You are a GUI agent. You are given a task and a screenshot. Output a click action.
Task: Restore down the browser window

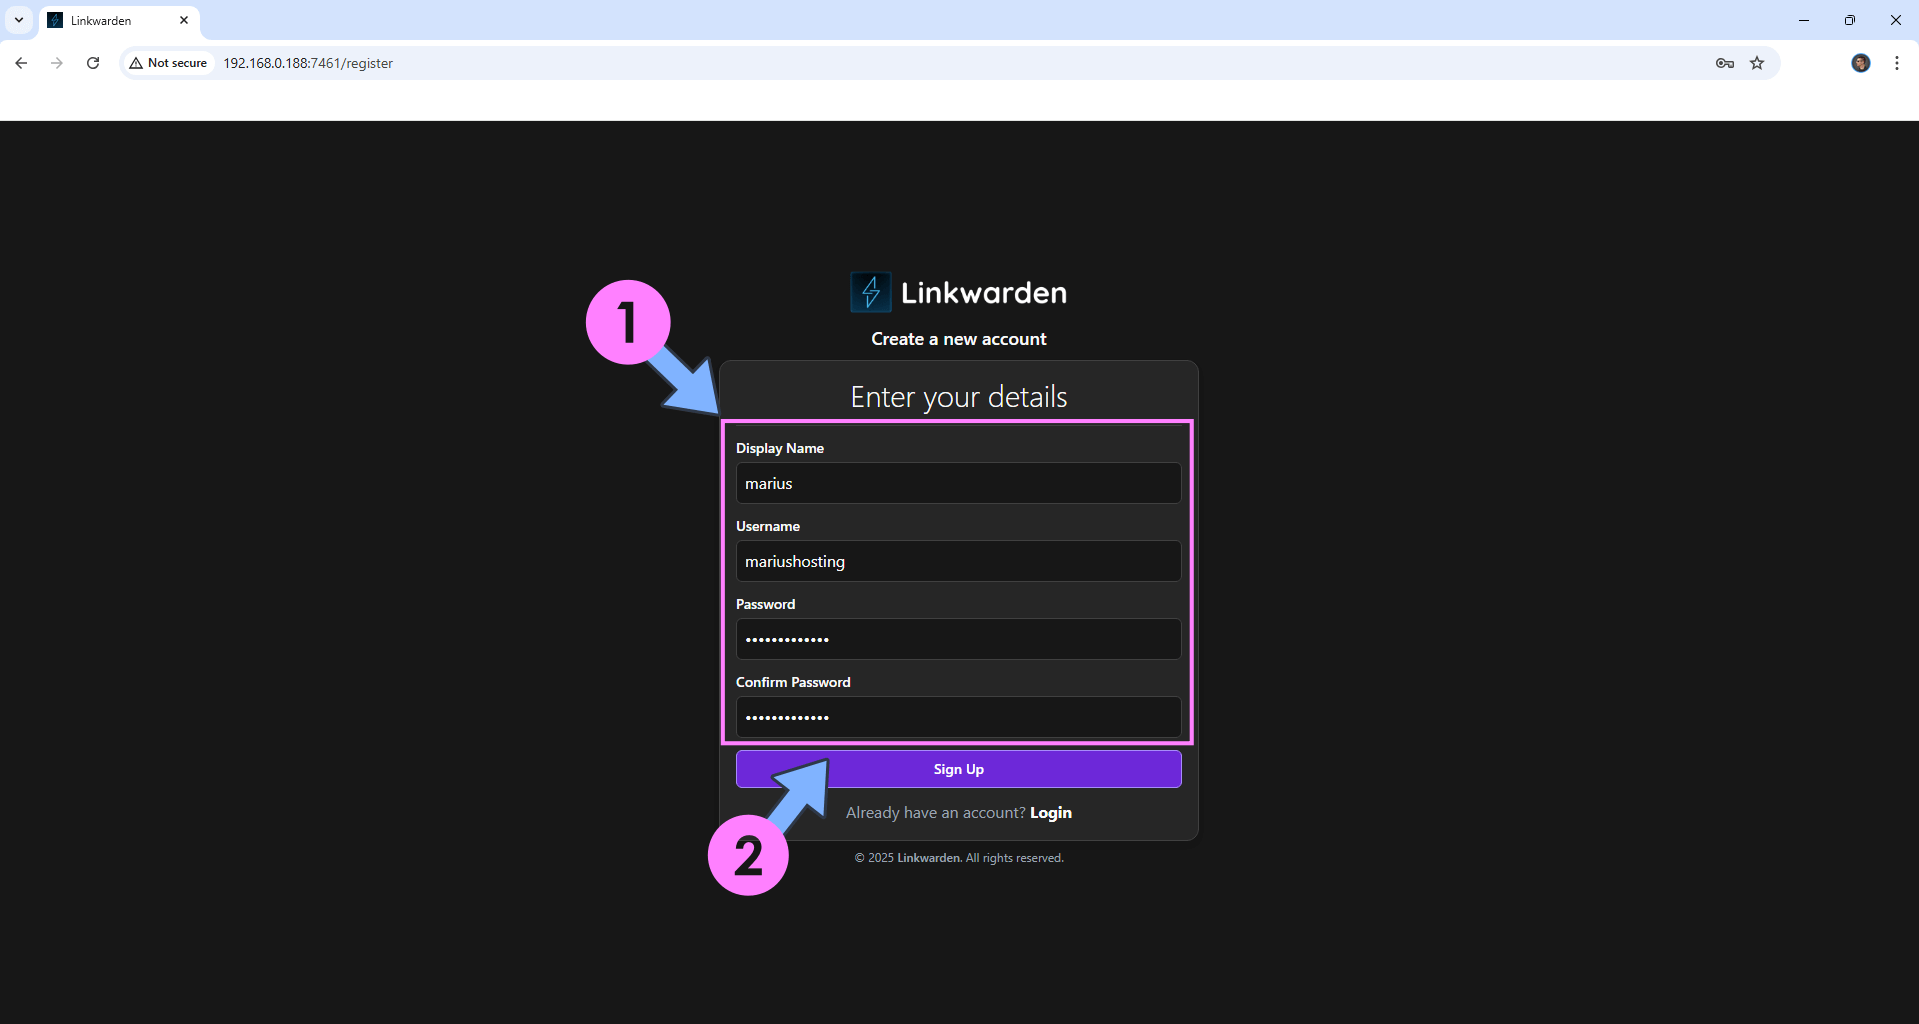[x=1849, y=20]
